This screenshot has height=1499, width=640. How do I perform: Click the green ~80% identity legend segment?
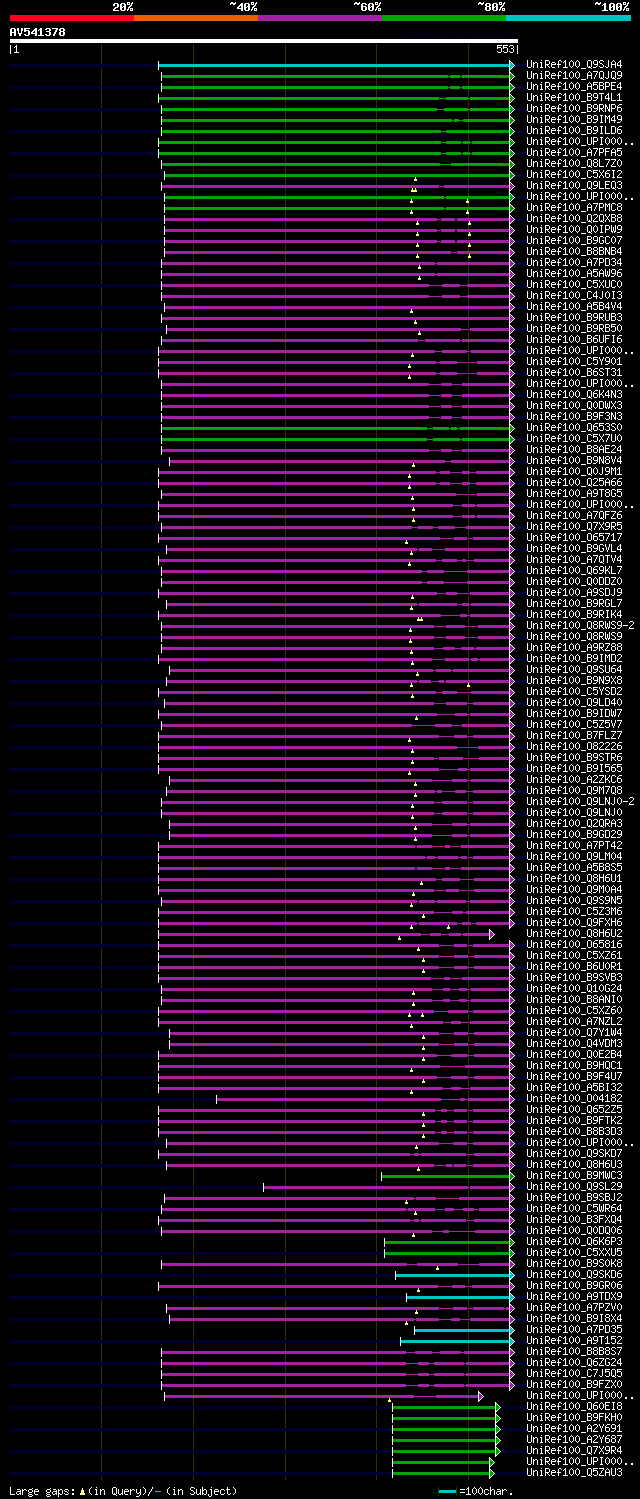[x=444, y=18]
